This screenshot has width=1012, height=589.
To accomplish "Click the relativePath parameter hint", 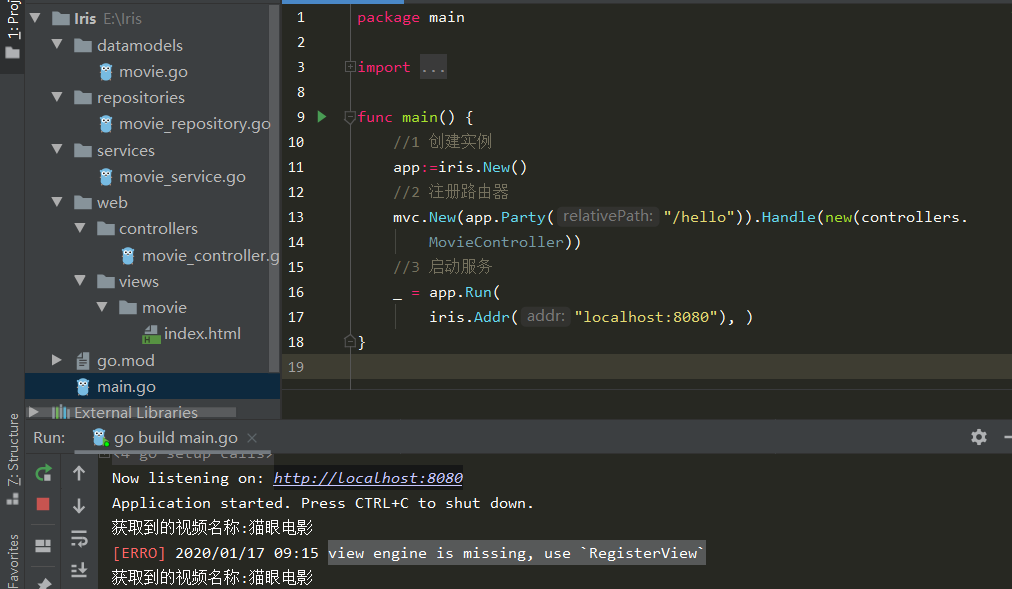I will coord(608,216).
